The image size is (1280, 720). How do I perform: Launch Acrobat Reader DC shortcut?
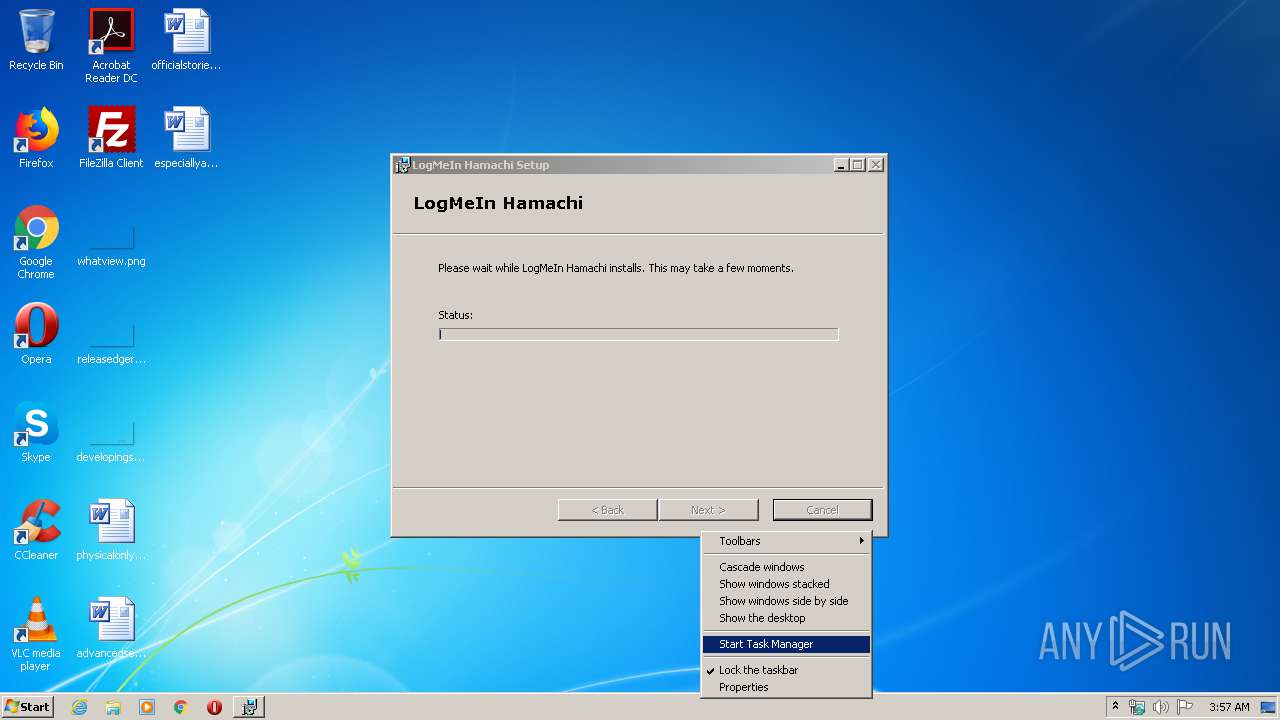pos(111,46)
